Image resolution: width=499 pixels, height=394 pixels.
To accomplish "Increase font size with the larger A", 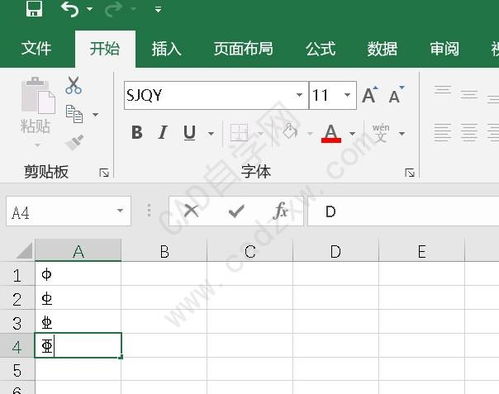I will pos(370,95).
